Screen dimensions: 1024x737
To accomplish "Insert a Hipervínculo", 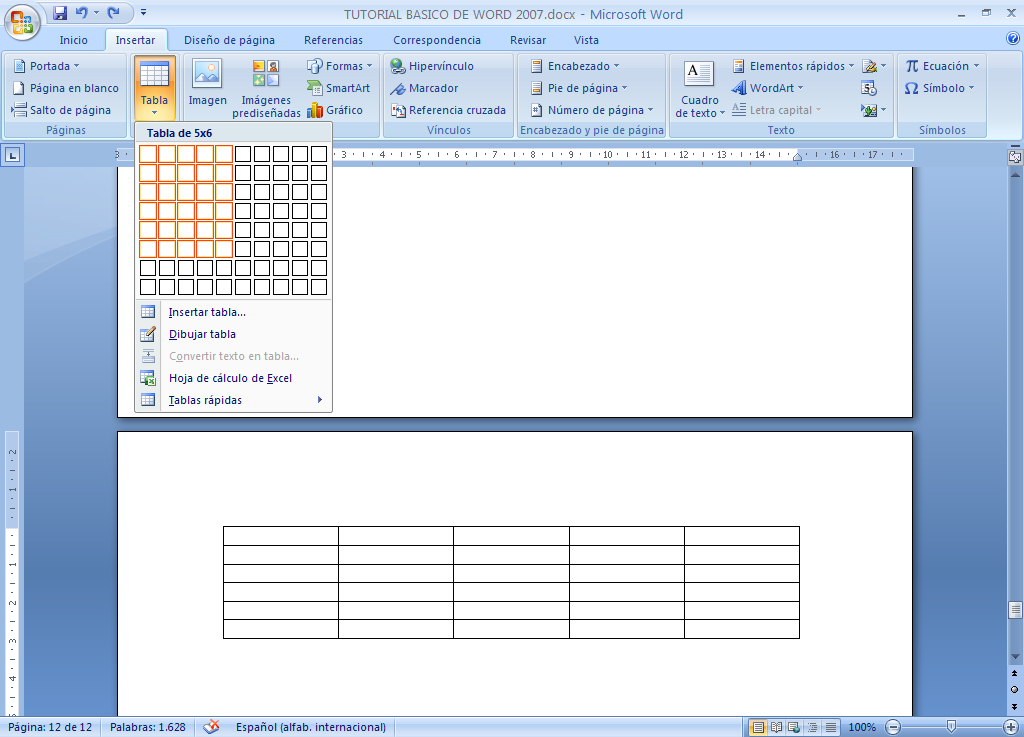I will click(x=430, y=65).
